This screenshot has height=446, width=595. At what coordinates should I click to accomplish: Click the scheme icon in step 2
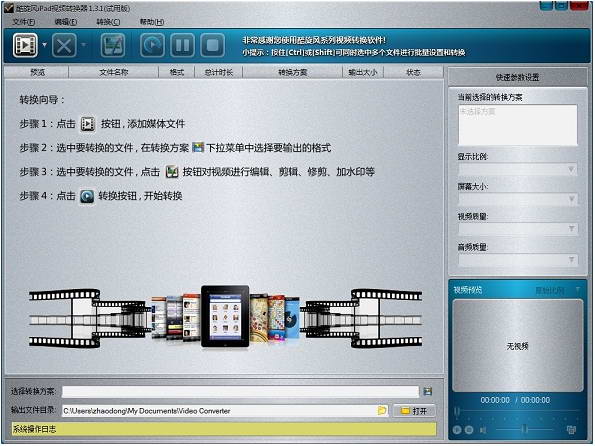coord(198,147)
